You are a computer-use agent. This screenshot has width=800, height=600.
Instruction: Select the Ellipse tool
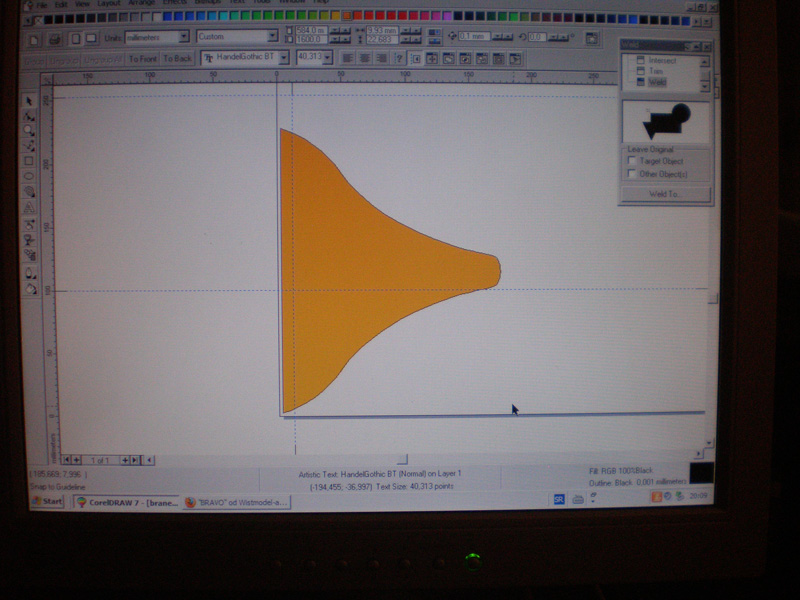(30, 176)
